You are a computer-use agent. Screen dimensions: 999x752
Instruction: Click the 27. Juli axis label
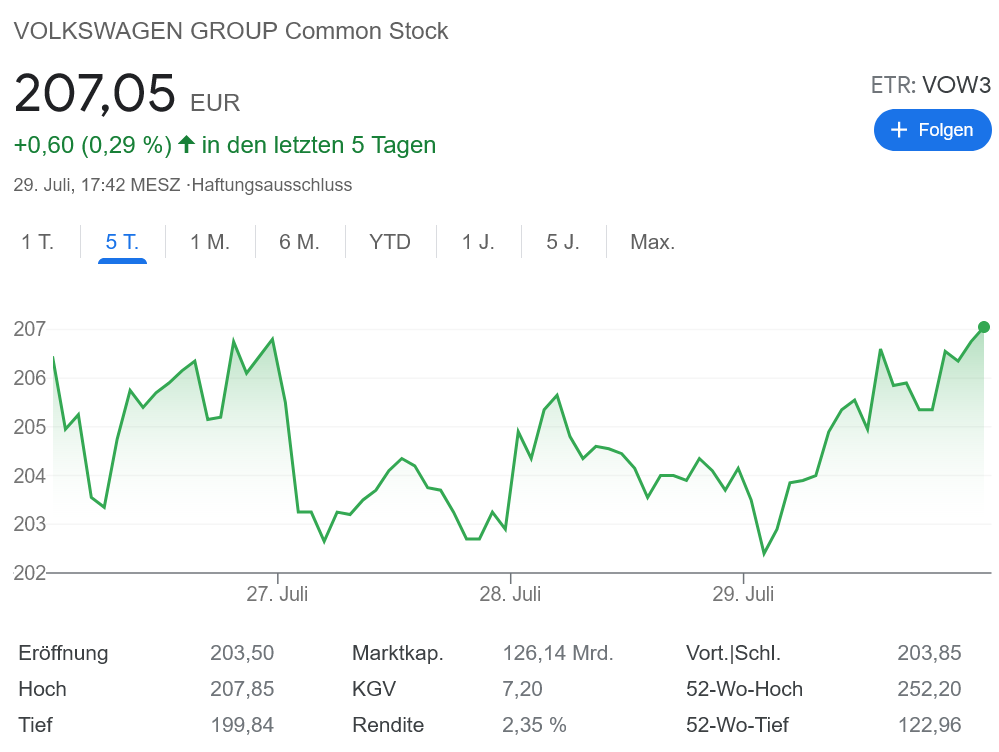[277, 594]
